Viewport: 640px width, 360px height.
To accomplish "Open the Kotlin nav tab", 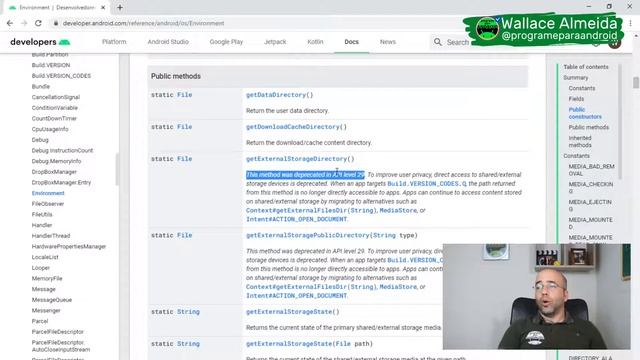I will [315, 42].
